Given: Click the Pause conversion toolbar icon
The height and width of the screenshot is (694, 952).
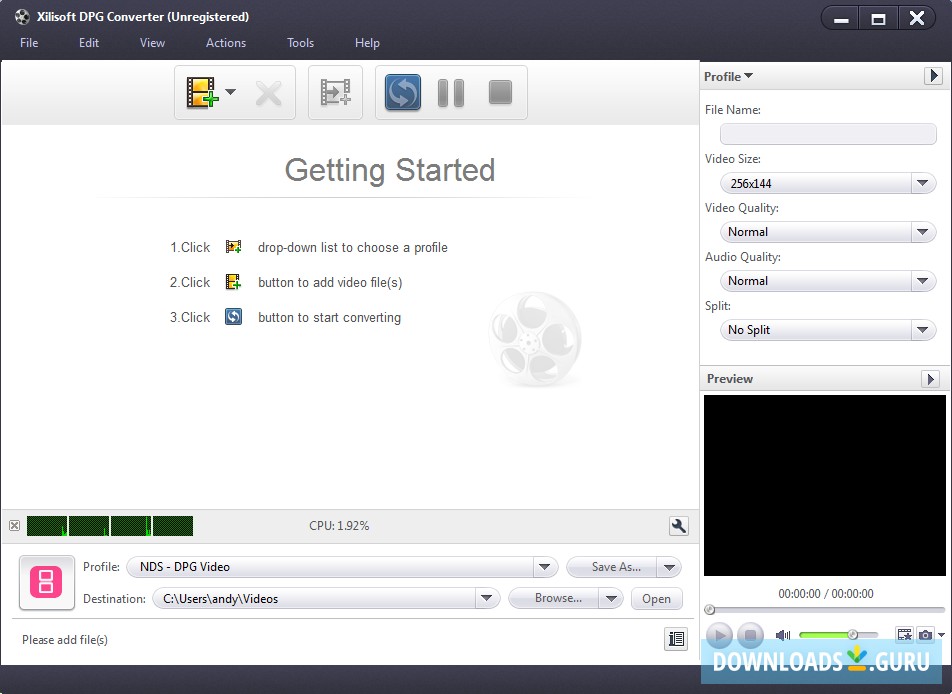Looking at the screenshot, I should [x=451, y=93].
